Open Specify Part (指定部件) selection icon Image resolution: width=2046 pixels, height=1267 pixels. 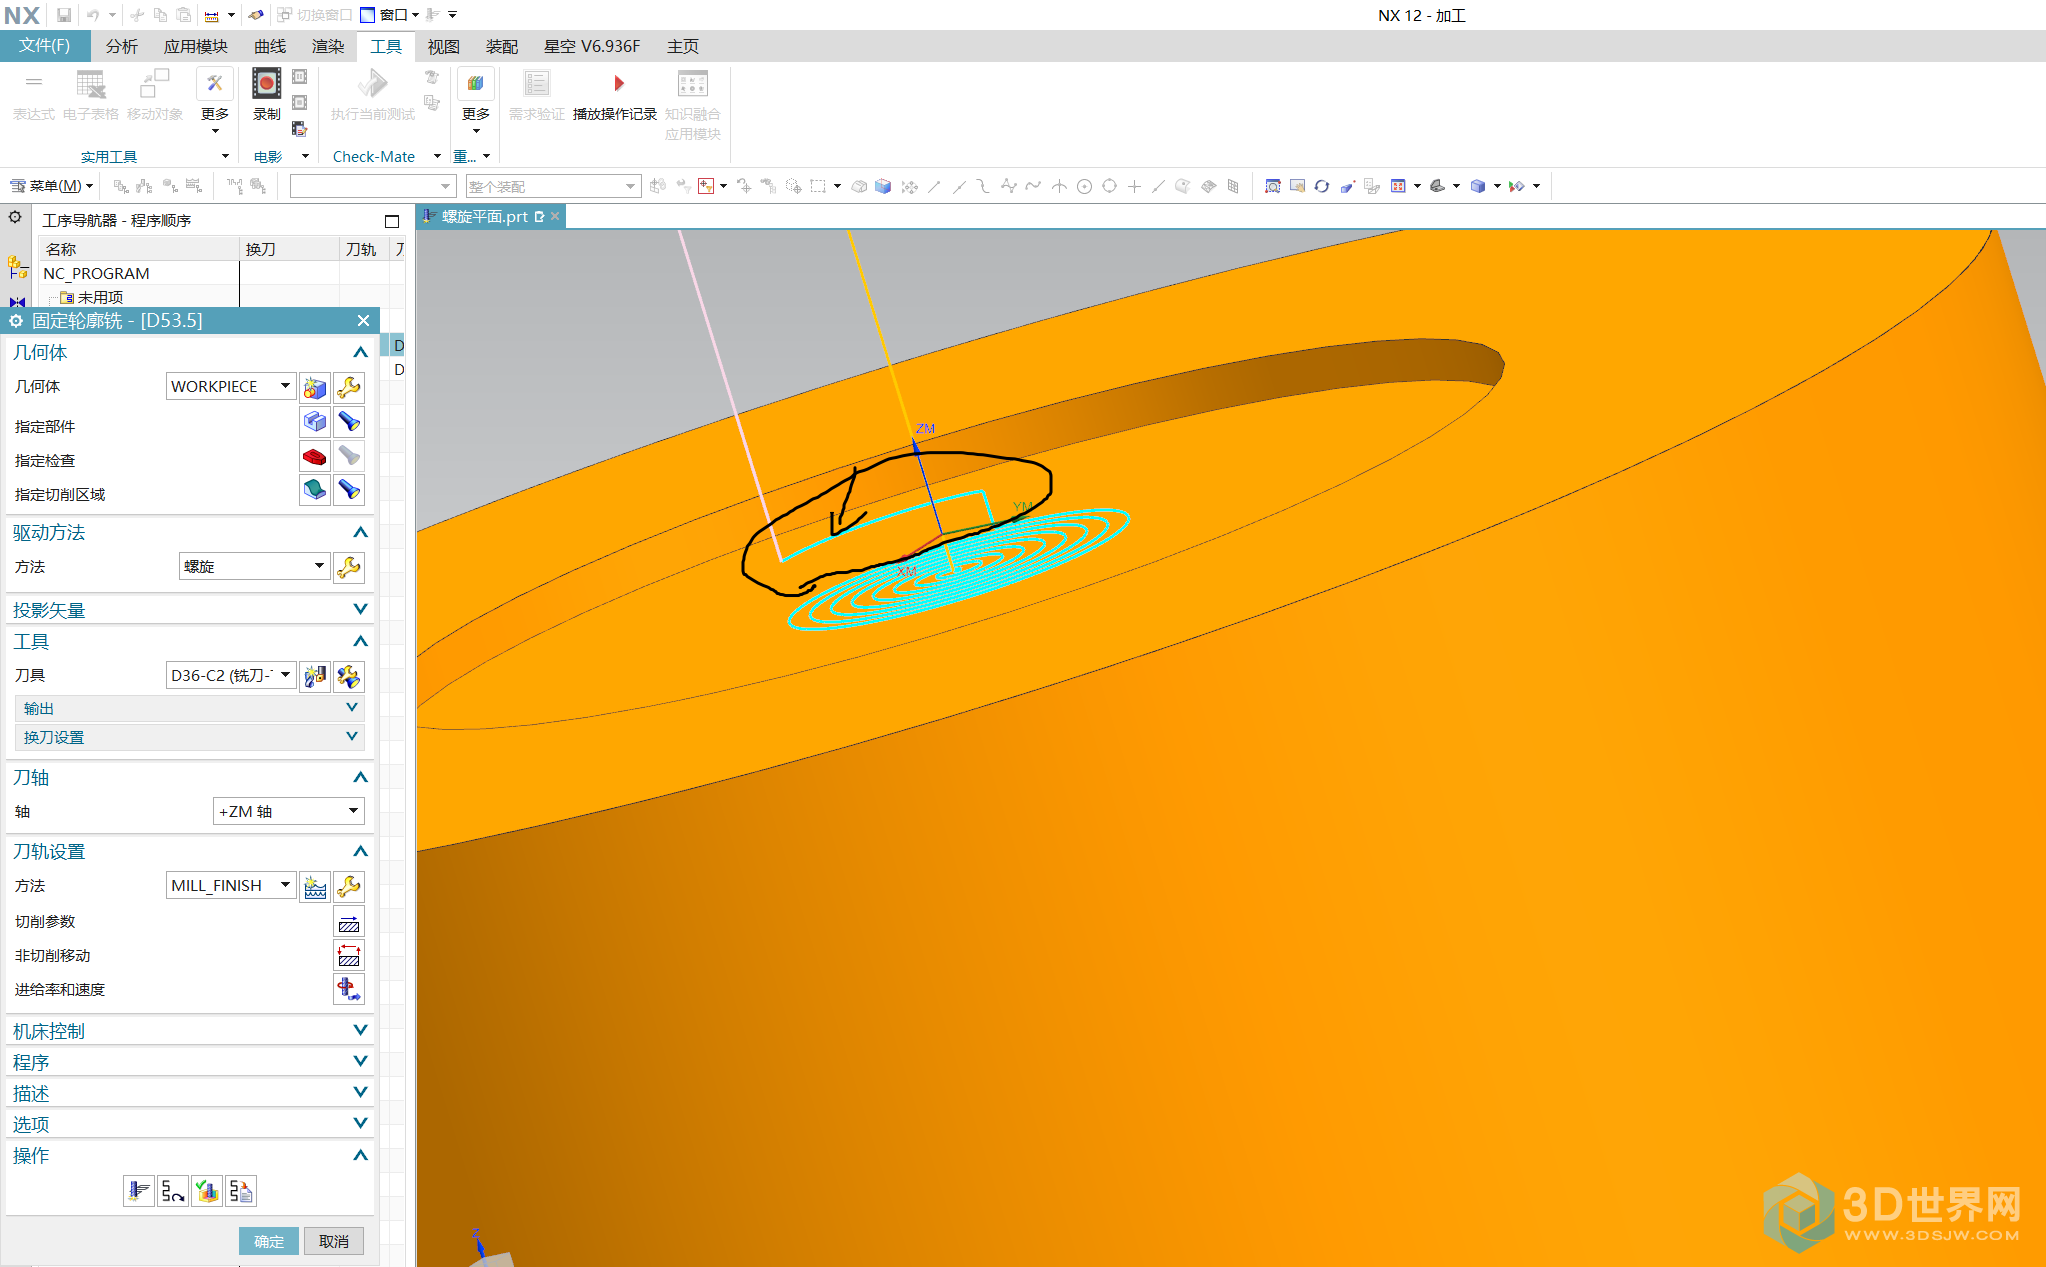[x=315, y=421]
